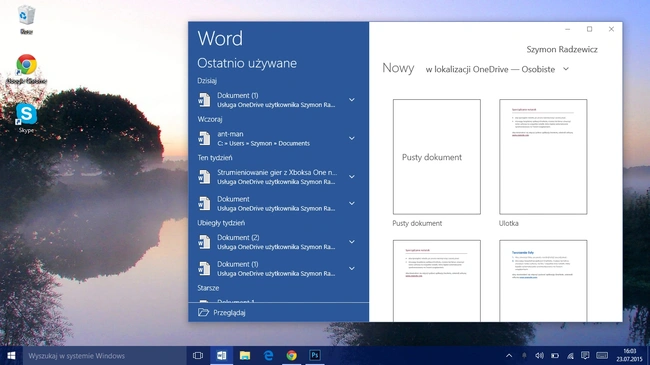Select the red-titled template under Pusty dokument
The width and height of the screenshot is (650, 365).
pyautogui.click(x=437, y=281)
